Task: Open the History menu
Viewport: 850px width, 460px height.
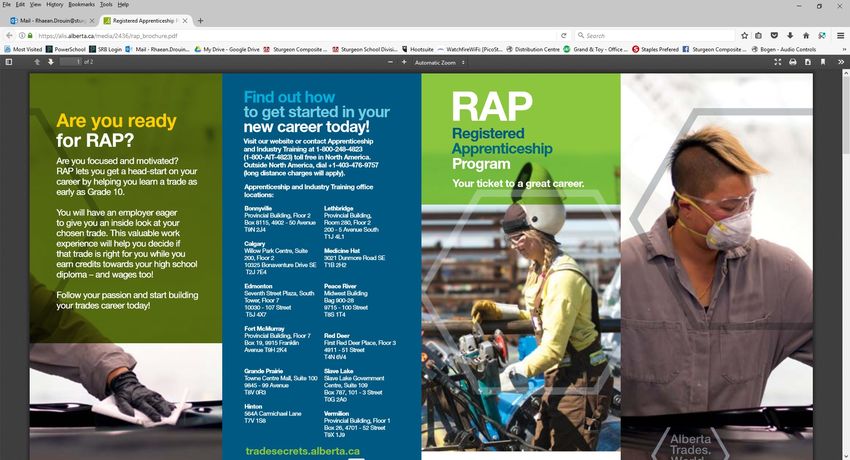Action: 55,4
